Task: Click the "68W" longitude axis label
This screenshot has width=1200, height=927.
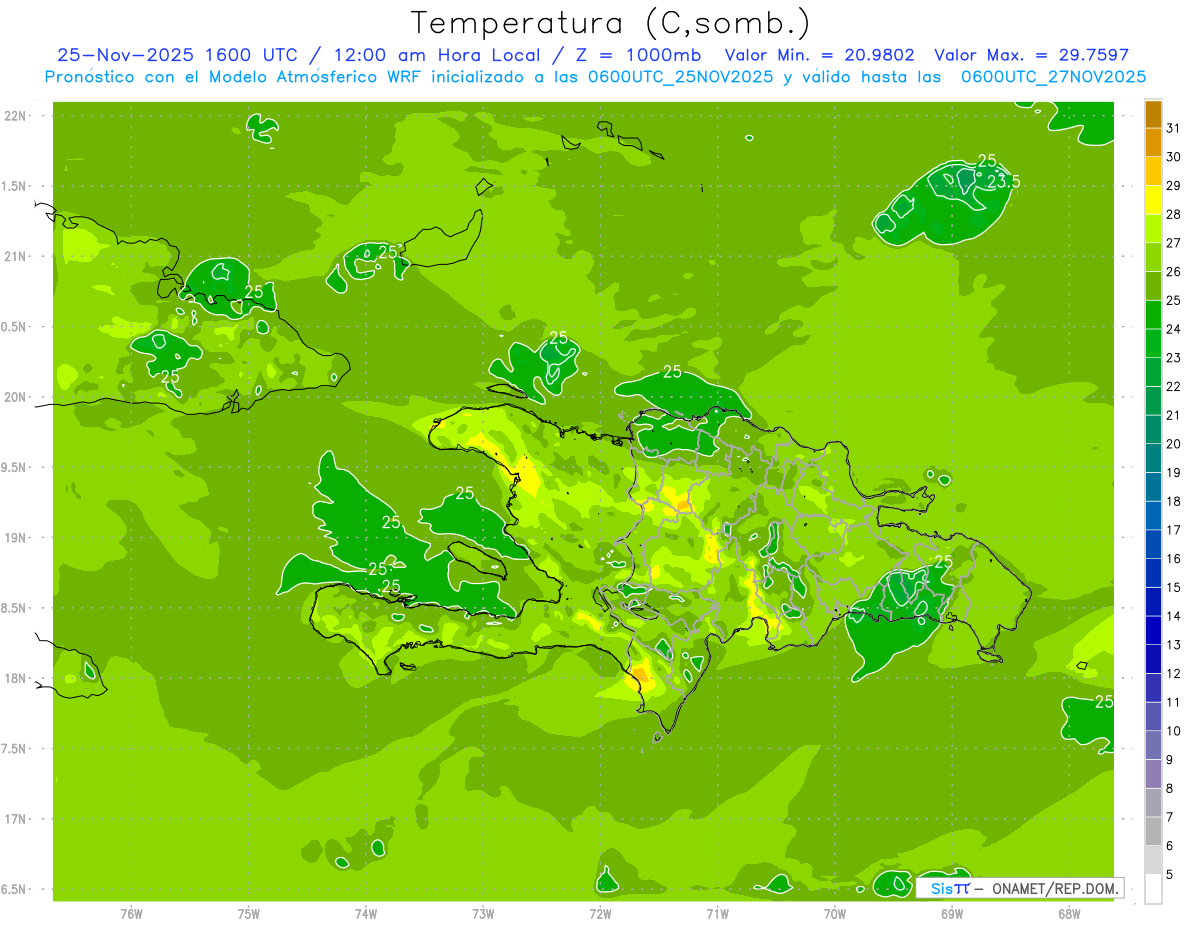Action: (x=1069, y=914)
